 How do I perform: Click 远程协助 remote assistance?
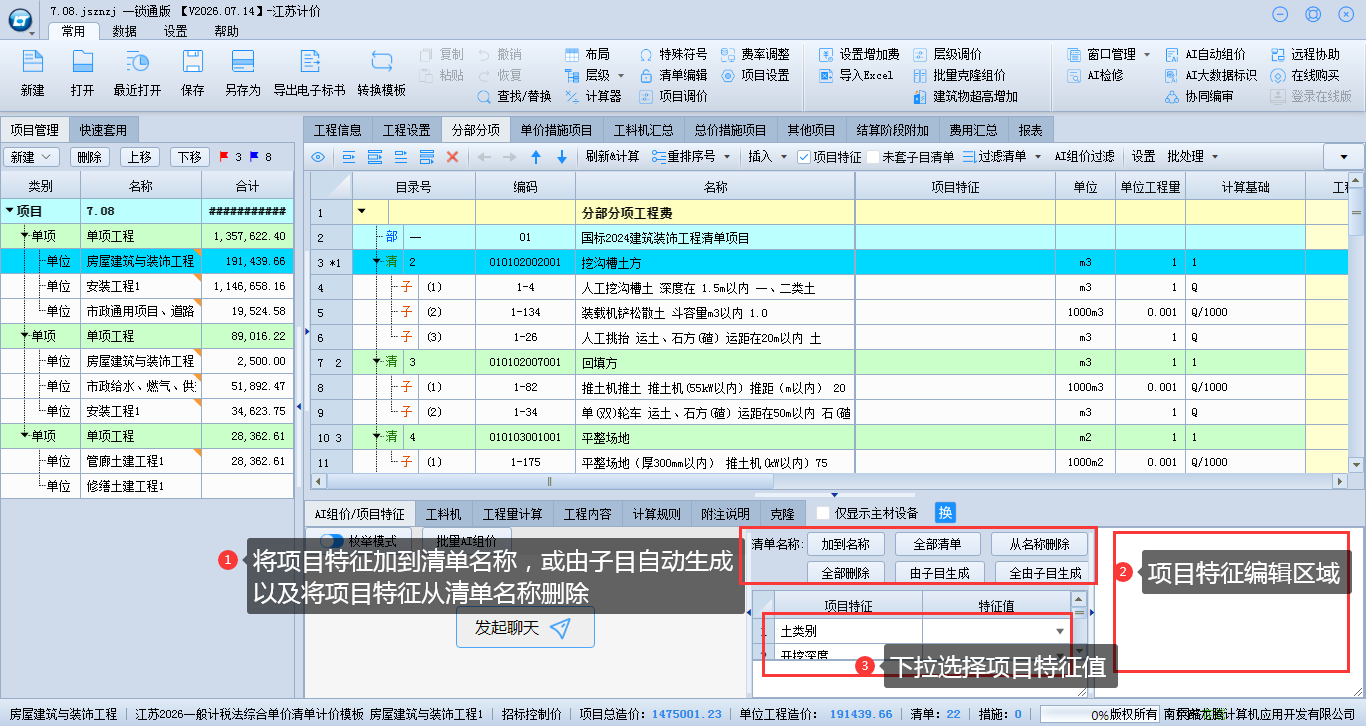pos(1305,54)
